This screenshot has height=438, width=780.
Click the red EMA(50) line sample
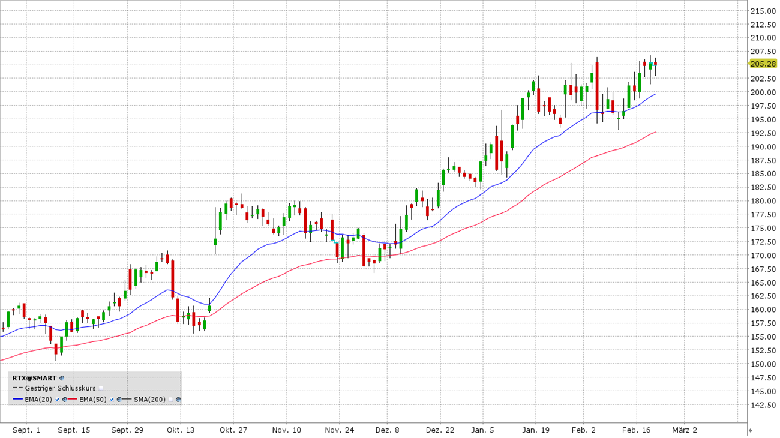click(72, 399)
